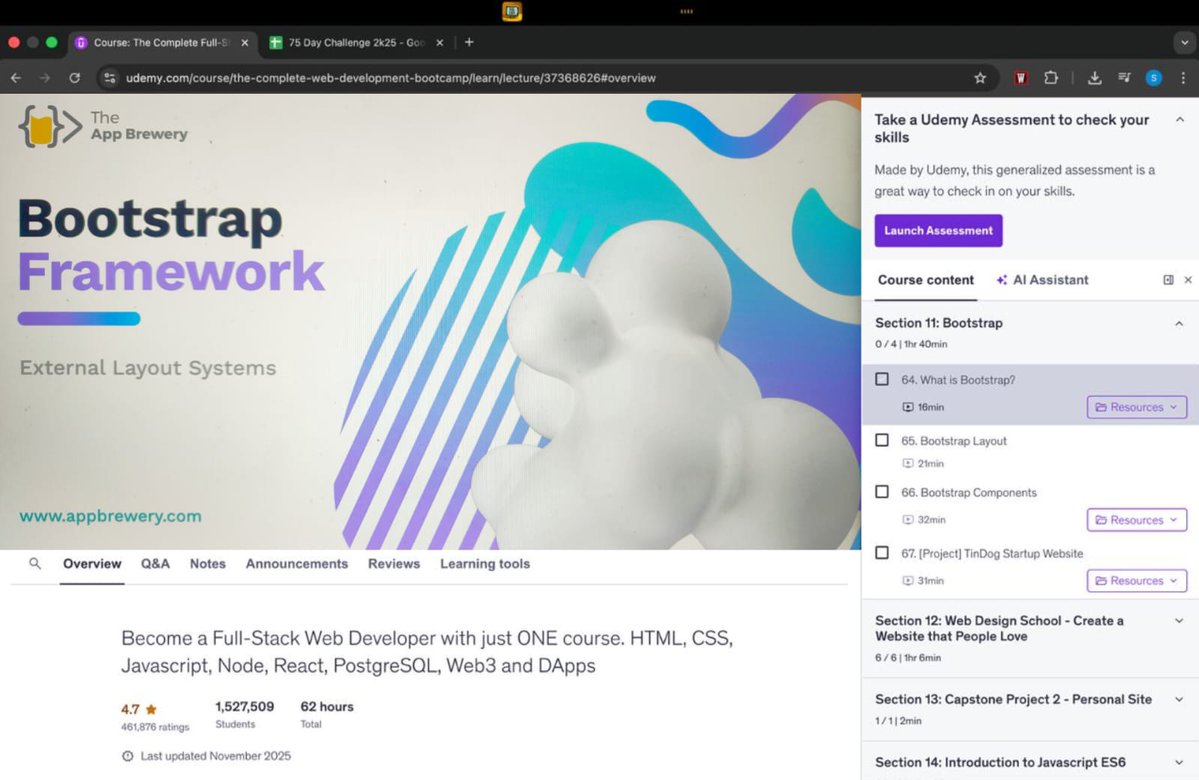
Task: Switch to the AI Assistant tab
Action: (x=1042, y=280)
